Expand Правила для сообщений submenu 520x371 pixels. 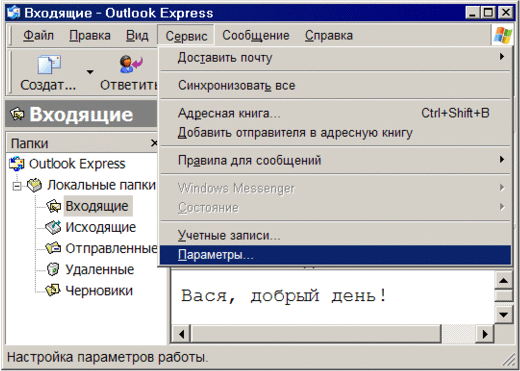coord(335,160)
